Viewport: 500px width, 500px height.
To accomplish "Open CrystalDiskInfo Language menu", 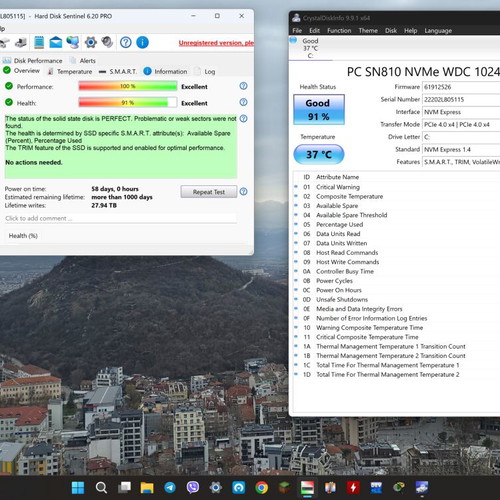I will [438, 31].
